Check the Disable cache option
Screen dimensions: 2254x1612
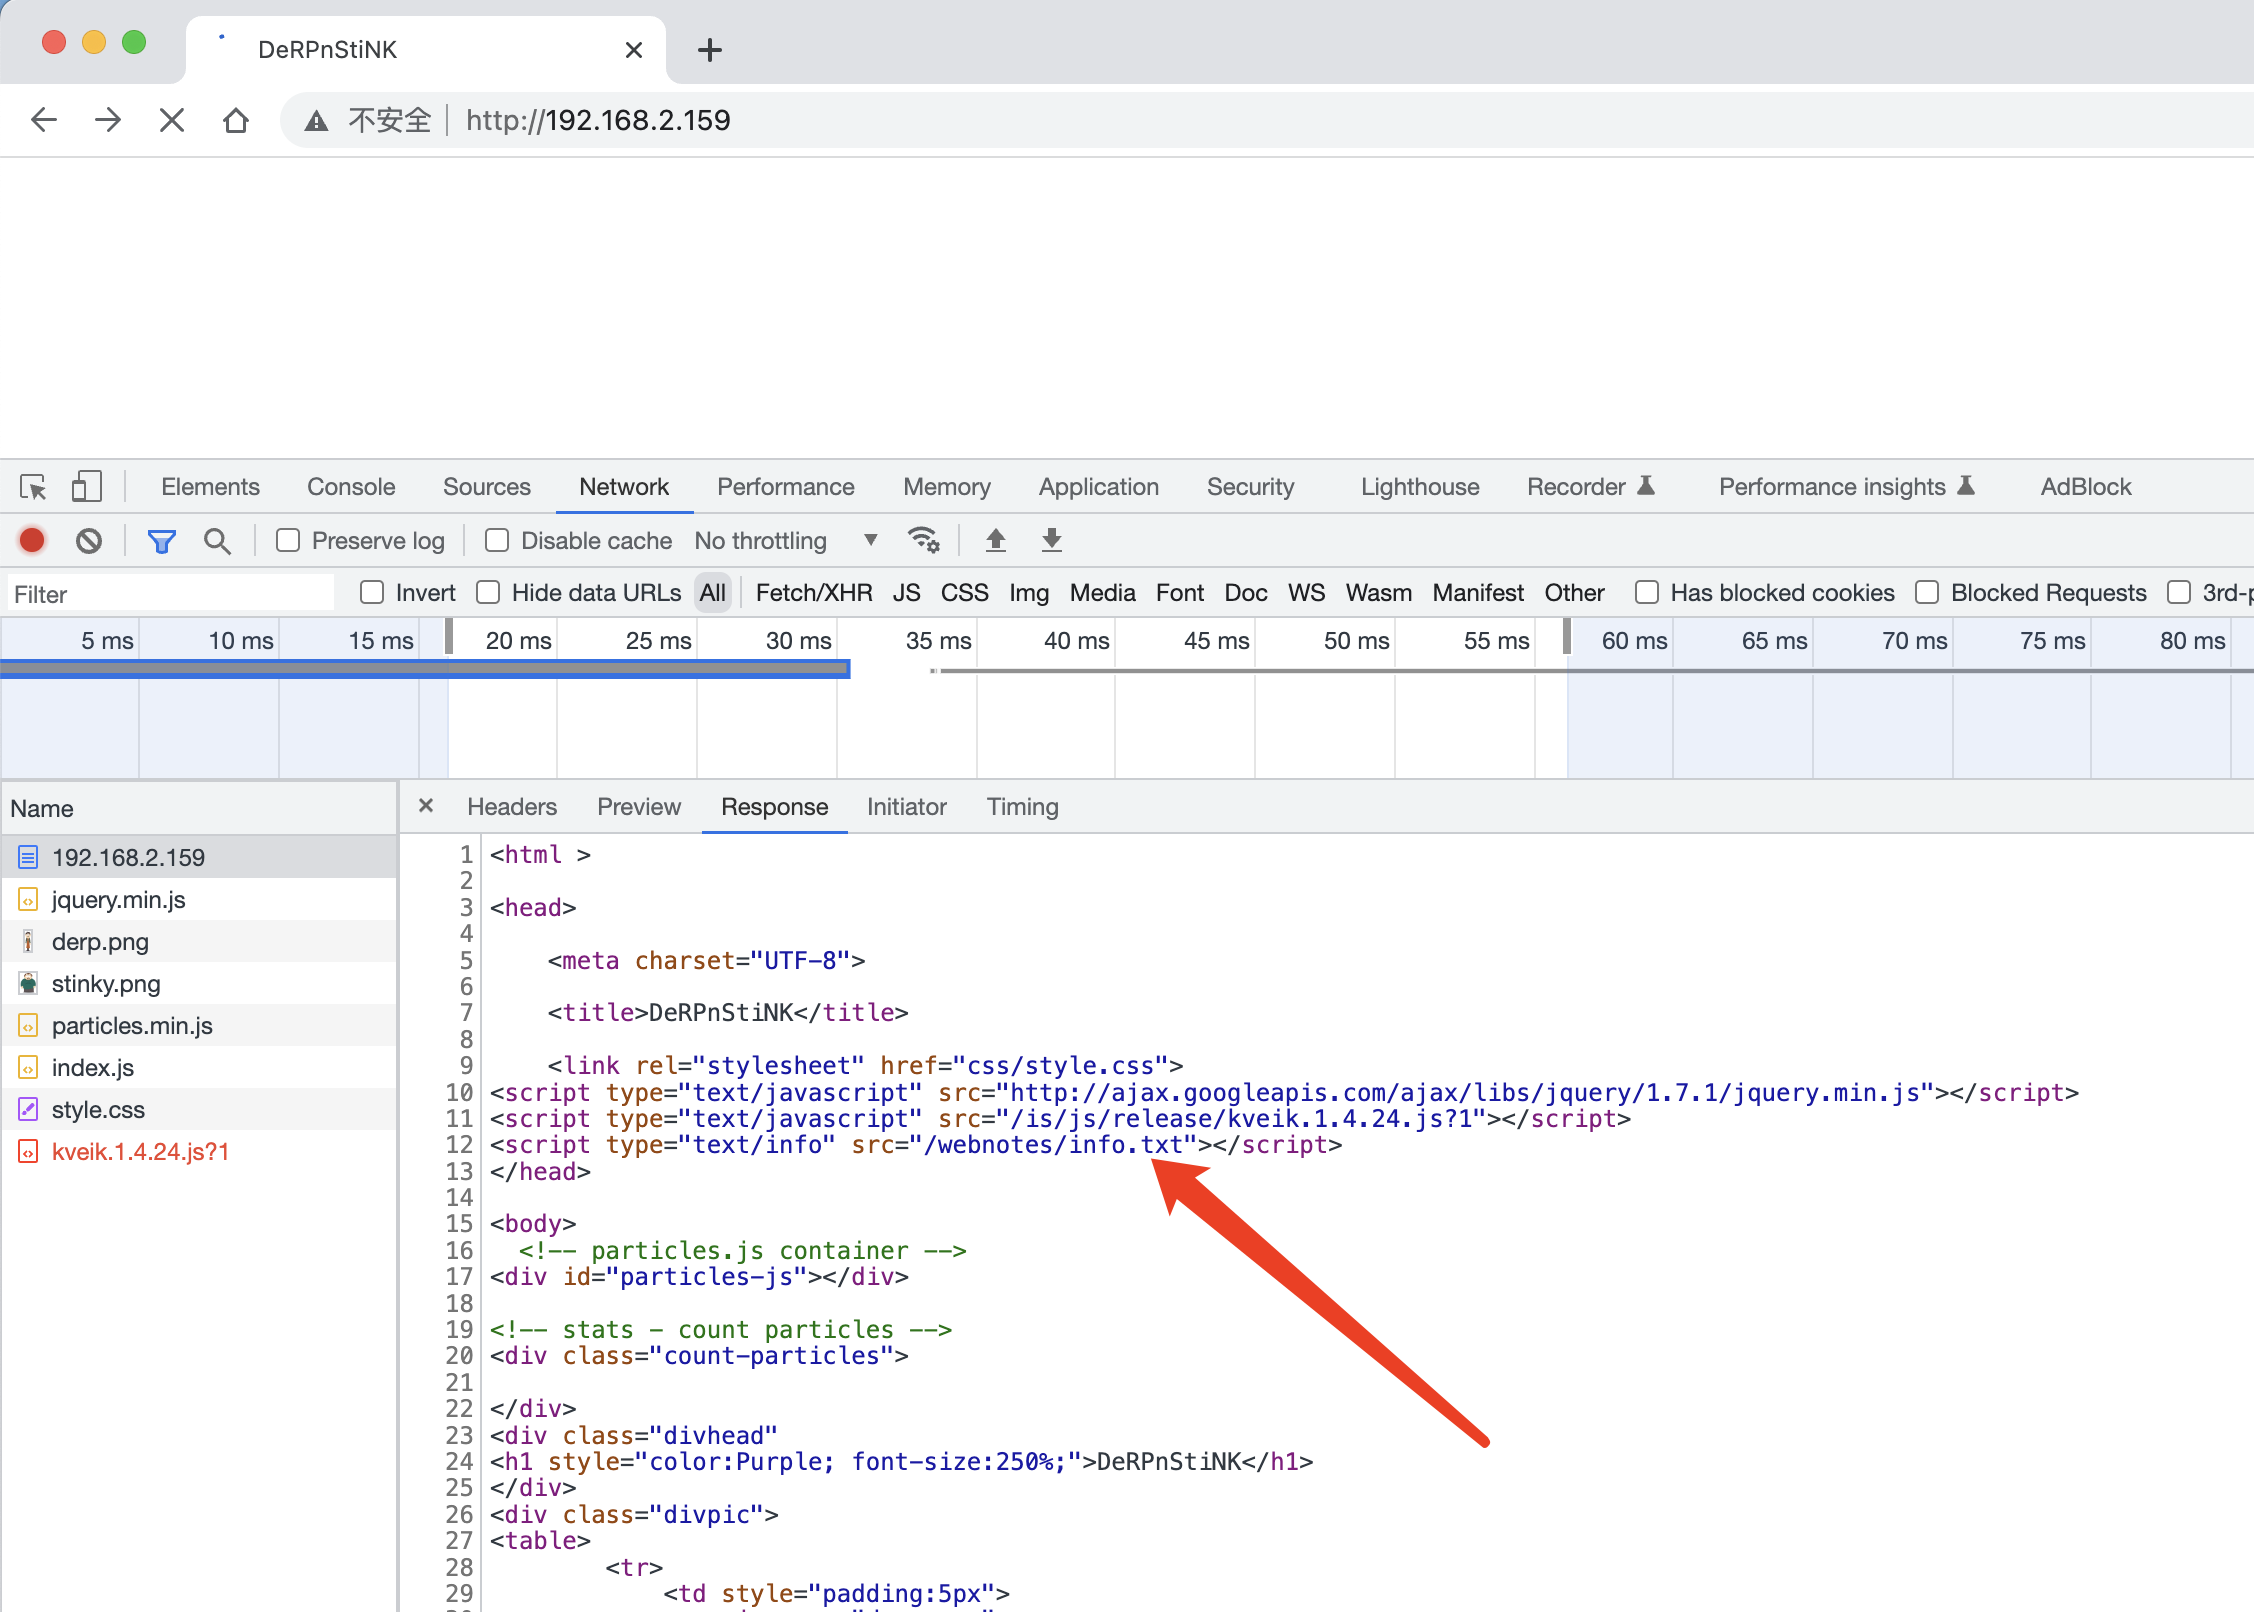(x=497, y=541)
